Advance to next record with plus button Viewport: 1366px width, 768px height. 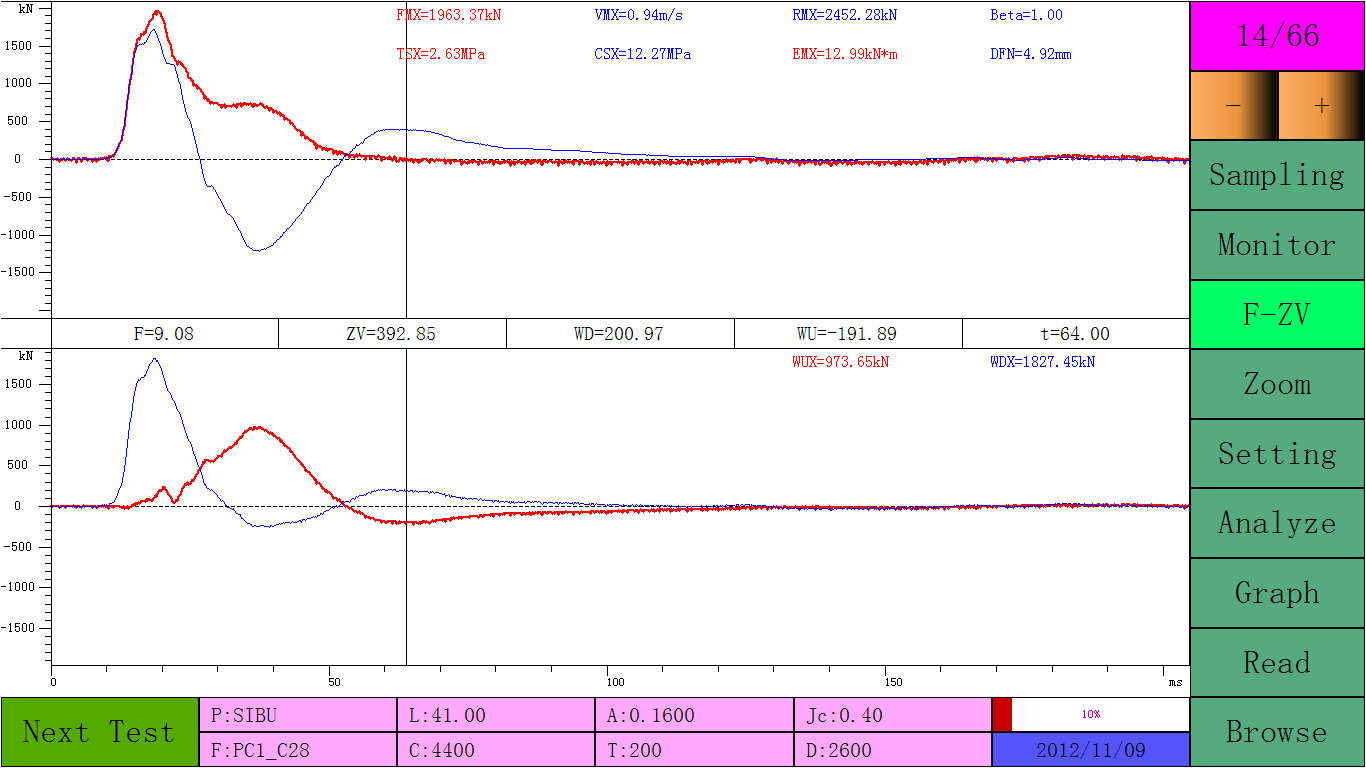tap(1322, 107)
